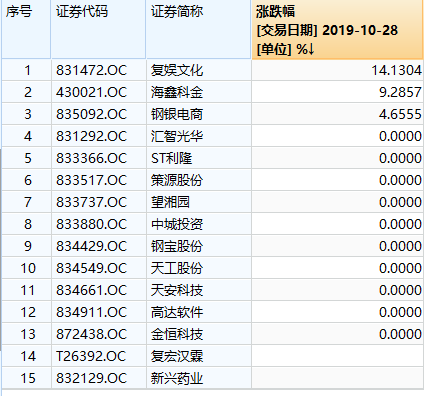The height and width of the screenshot is (396, 427).
Task: Select the 4.6555 change value
Action: [x=400, y=114]
